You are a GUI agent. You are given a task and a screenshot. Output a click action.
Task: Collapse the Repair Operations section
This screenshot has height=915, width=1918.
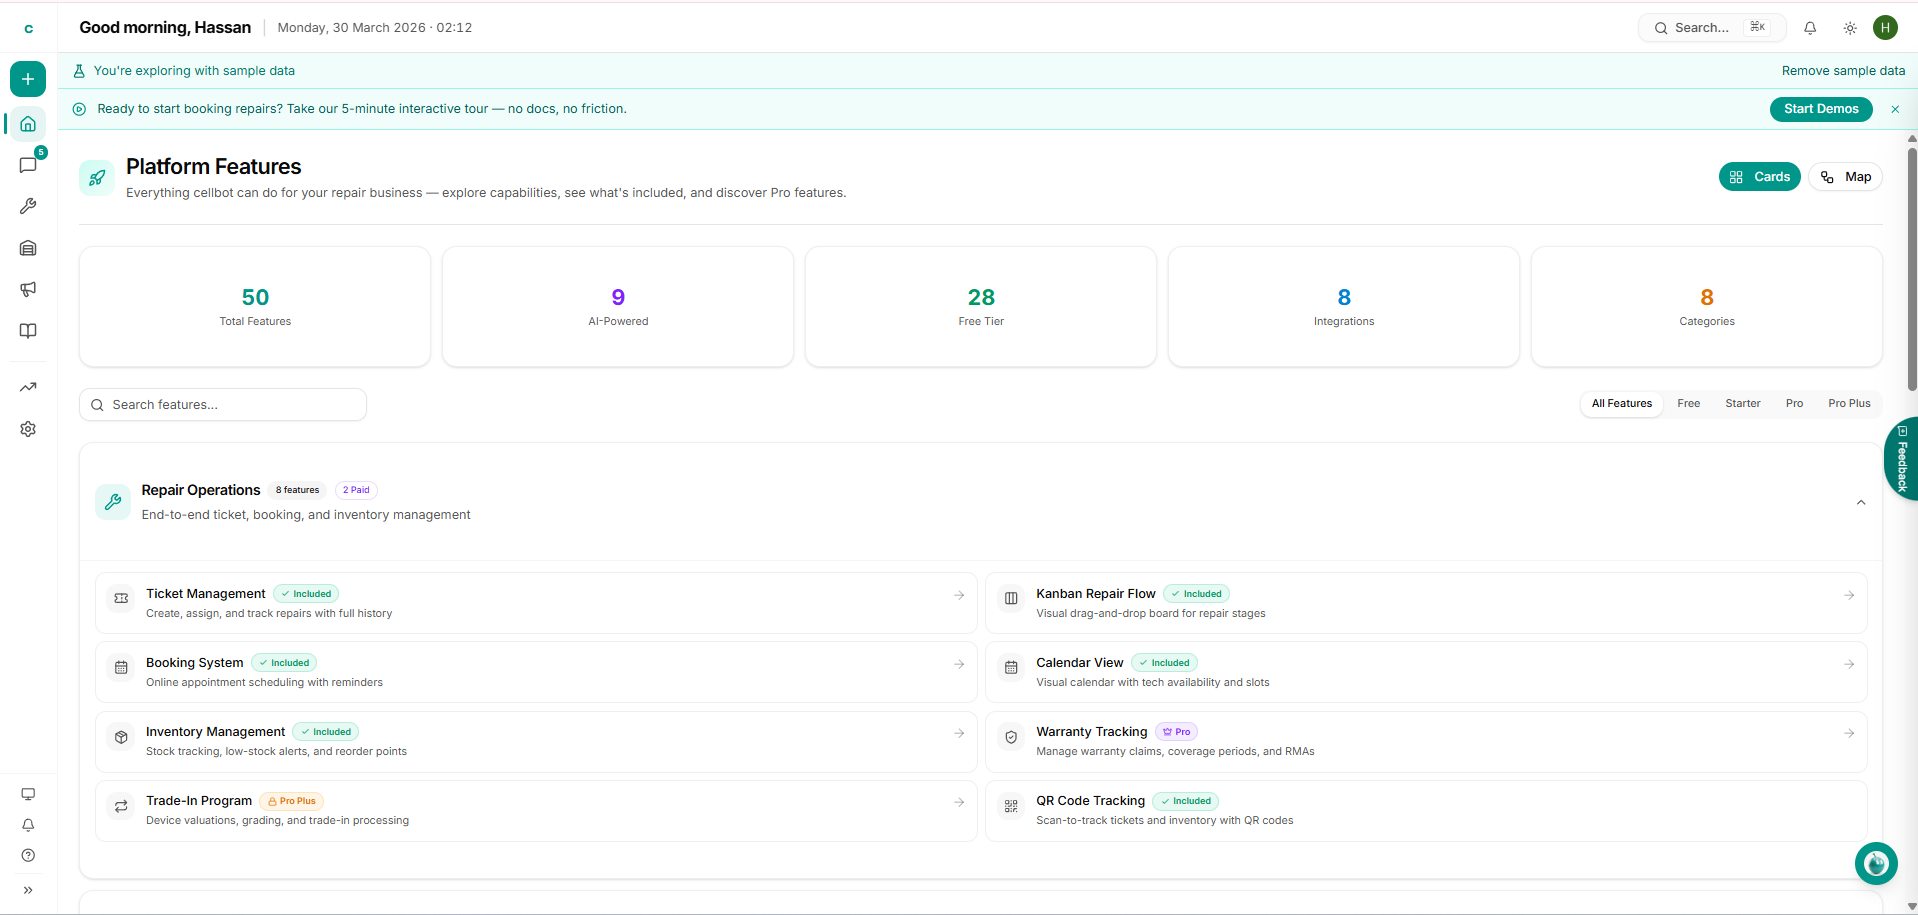(x=1860, y=503)
